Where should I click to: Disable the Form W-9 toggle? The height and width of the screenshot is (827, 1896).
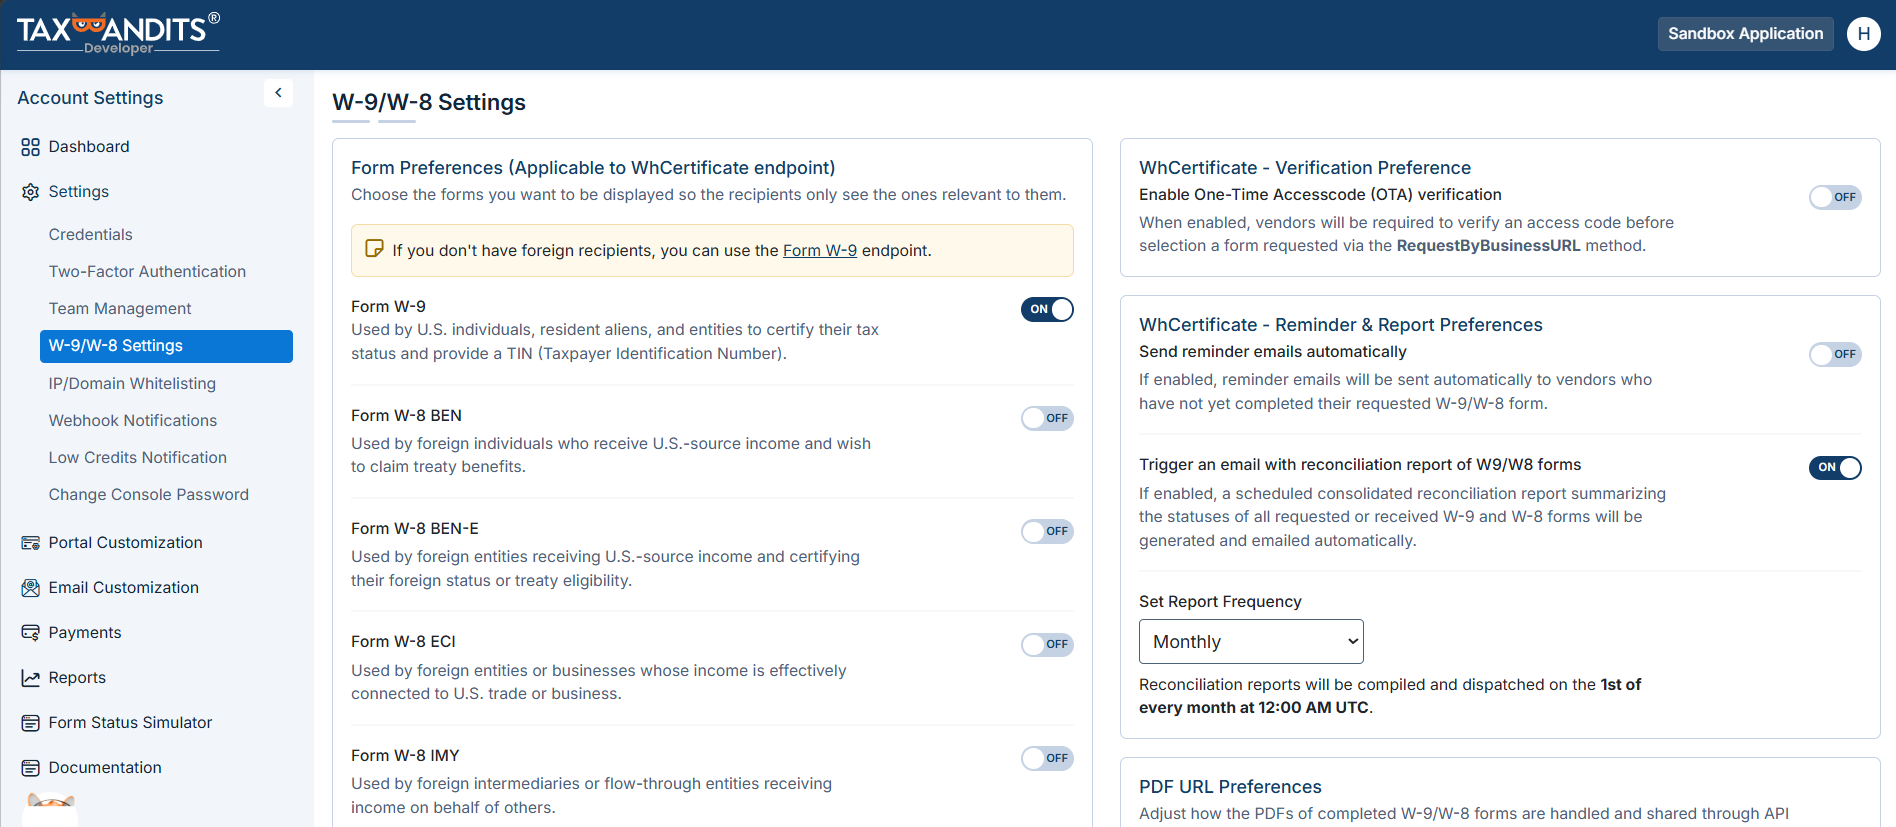(x=1047, y=309)
